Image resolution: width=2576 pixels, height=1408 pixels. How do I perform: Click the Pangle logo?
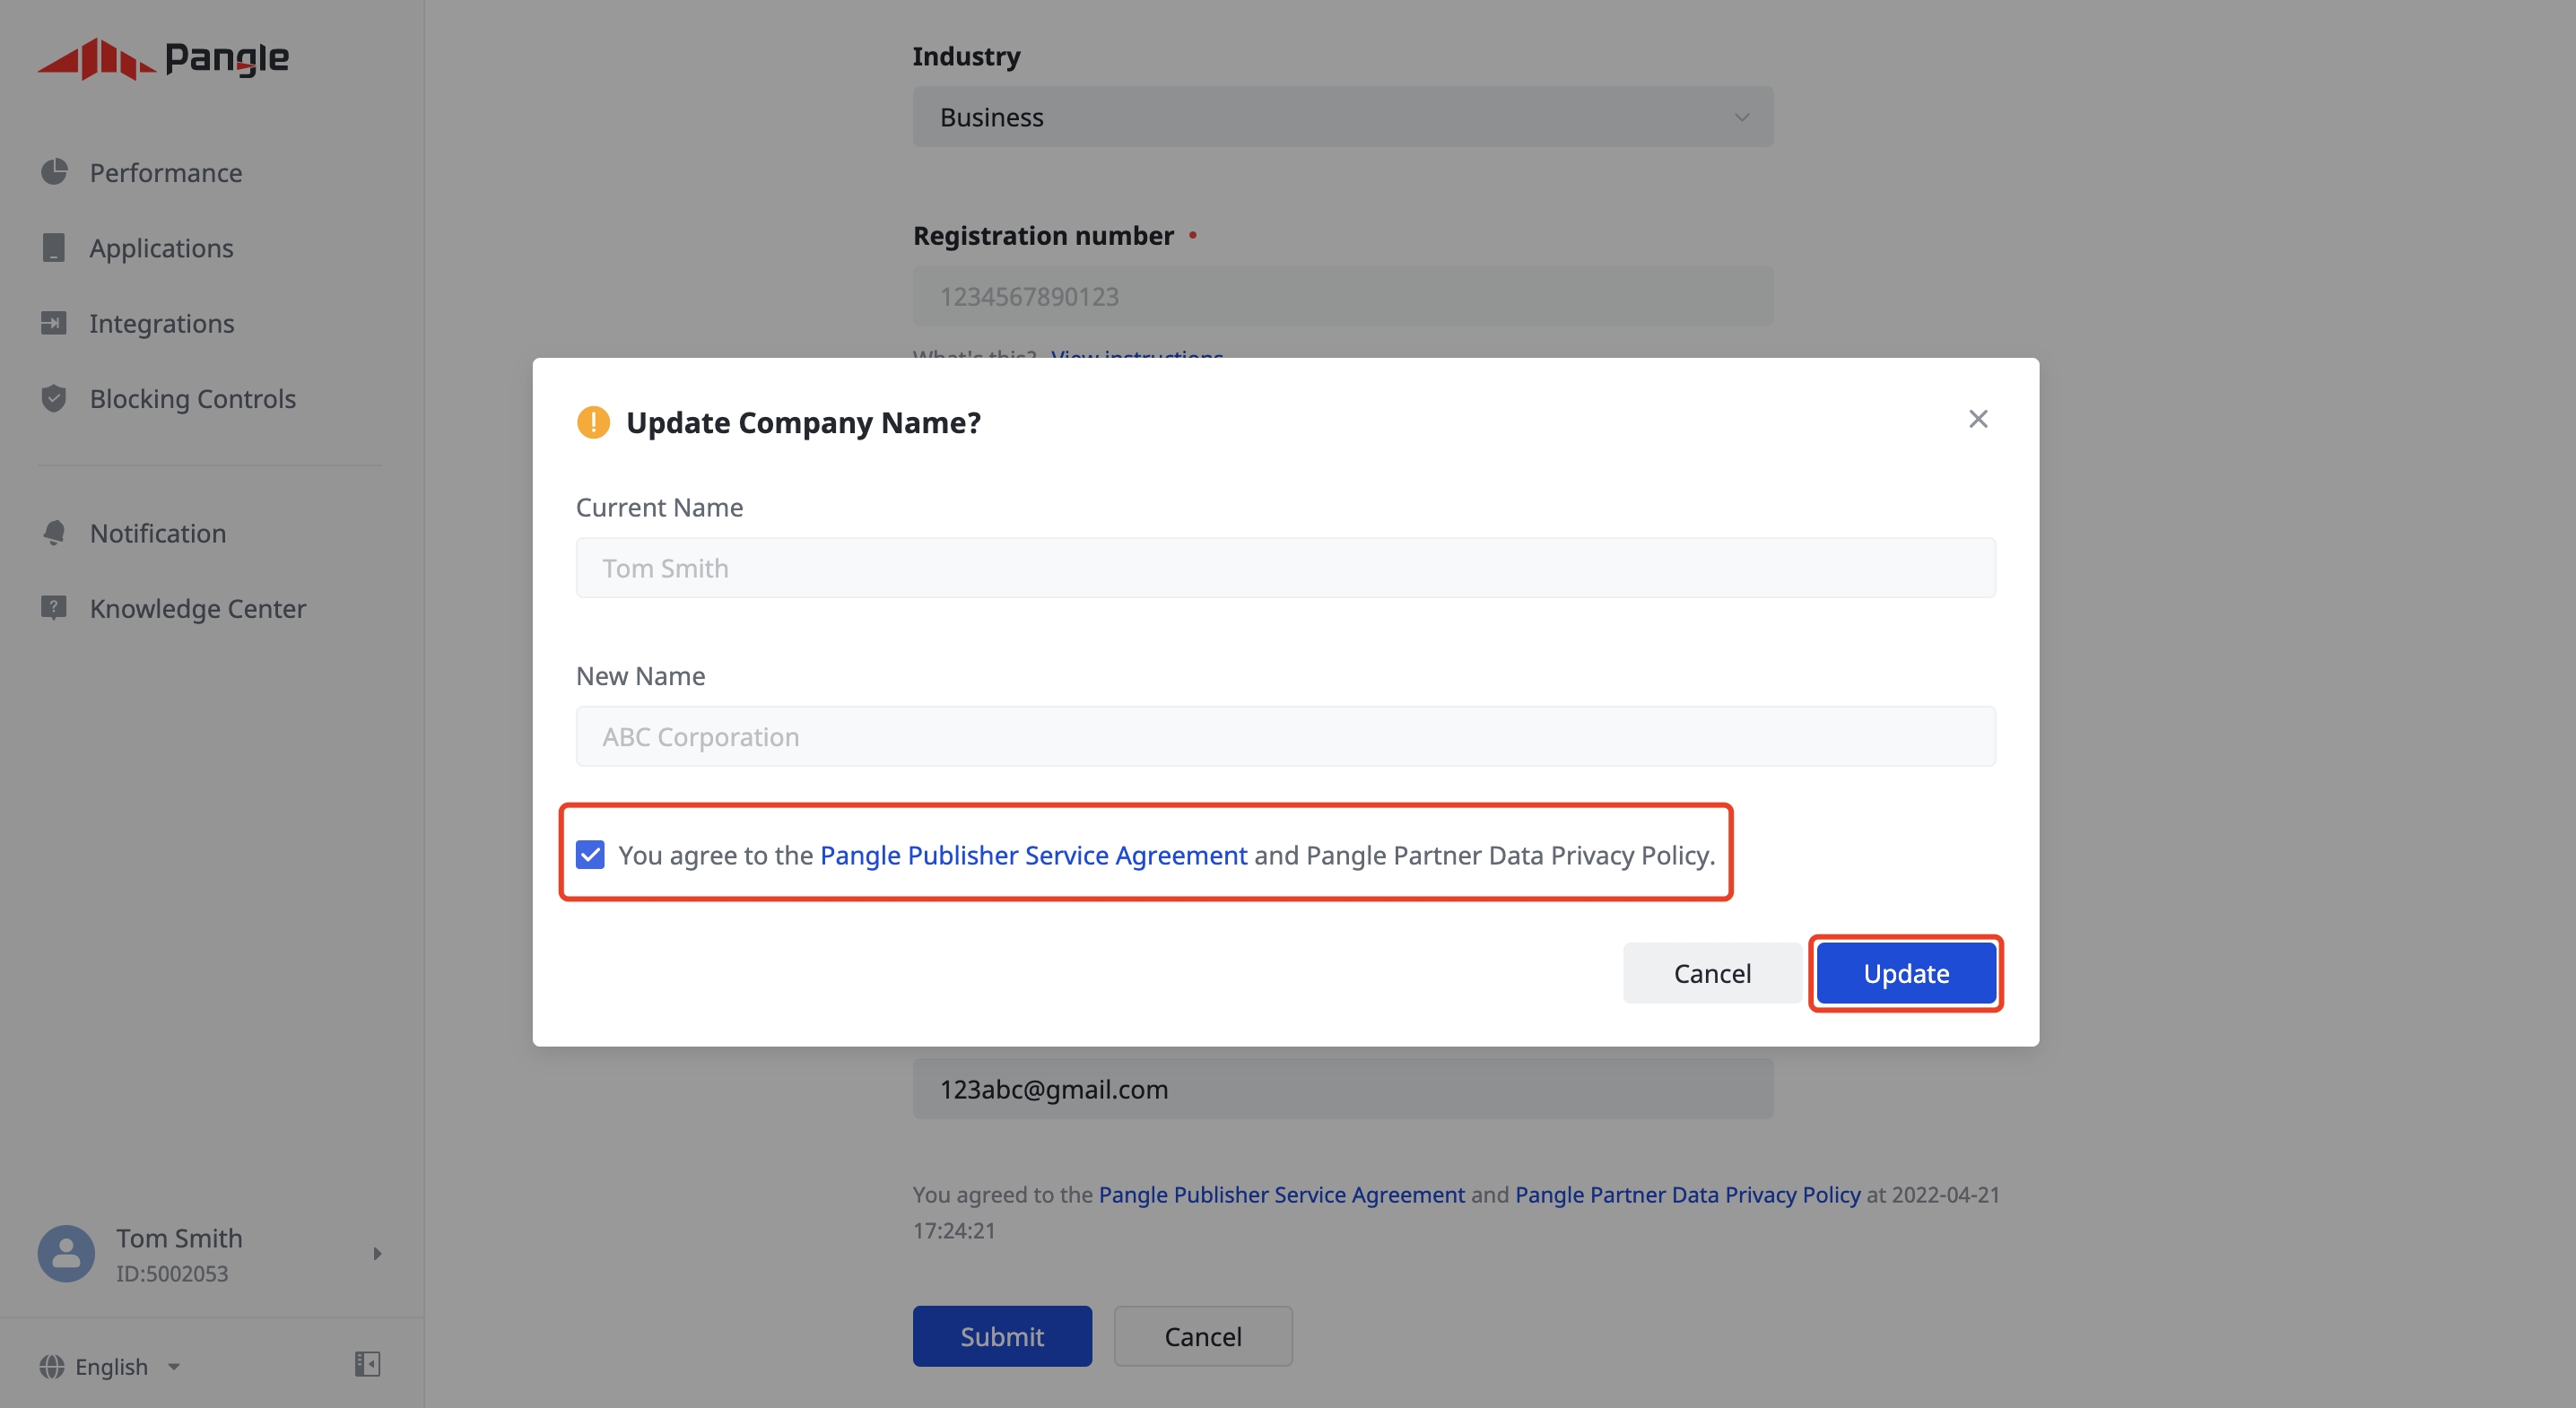click(163, 59)
